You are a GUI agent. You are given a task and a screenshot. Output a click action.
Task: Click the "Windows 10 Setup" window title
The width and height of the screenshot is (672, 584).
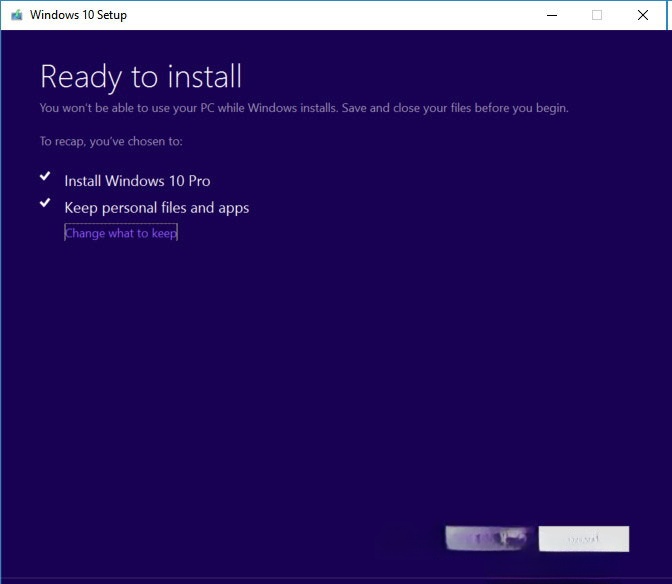(x=78, y=15)
